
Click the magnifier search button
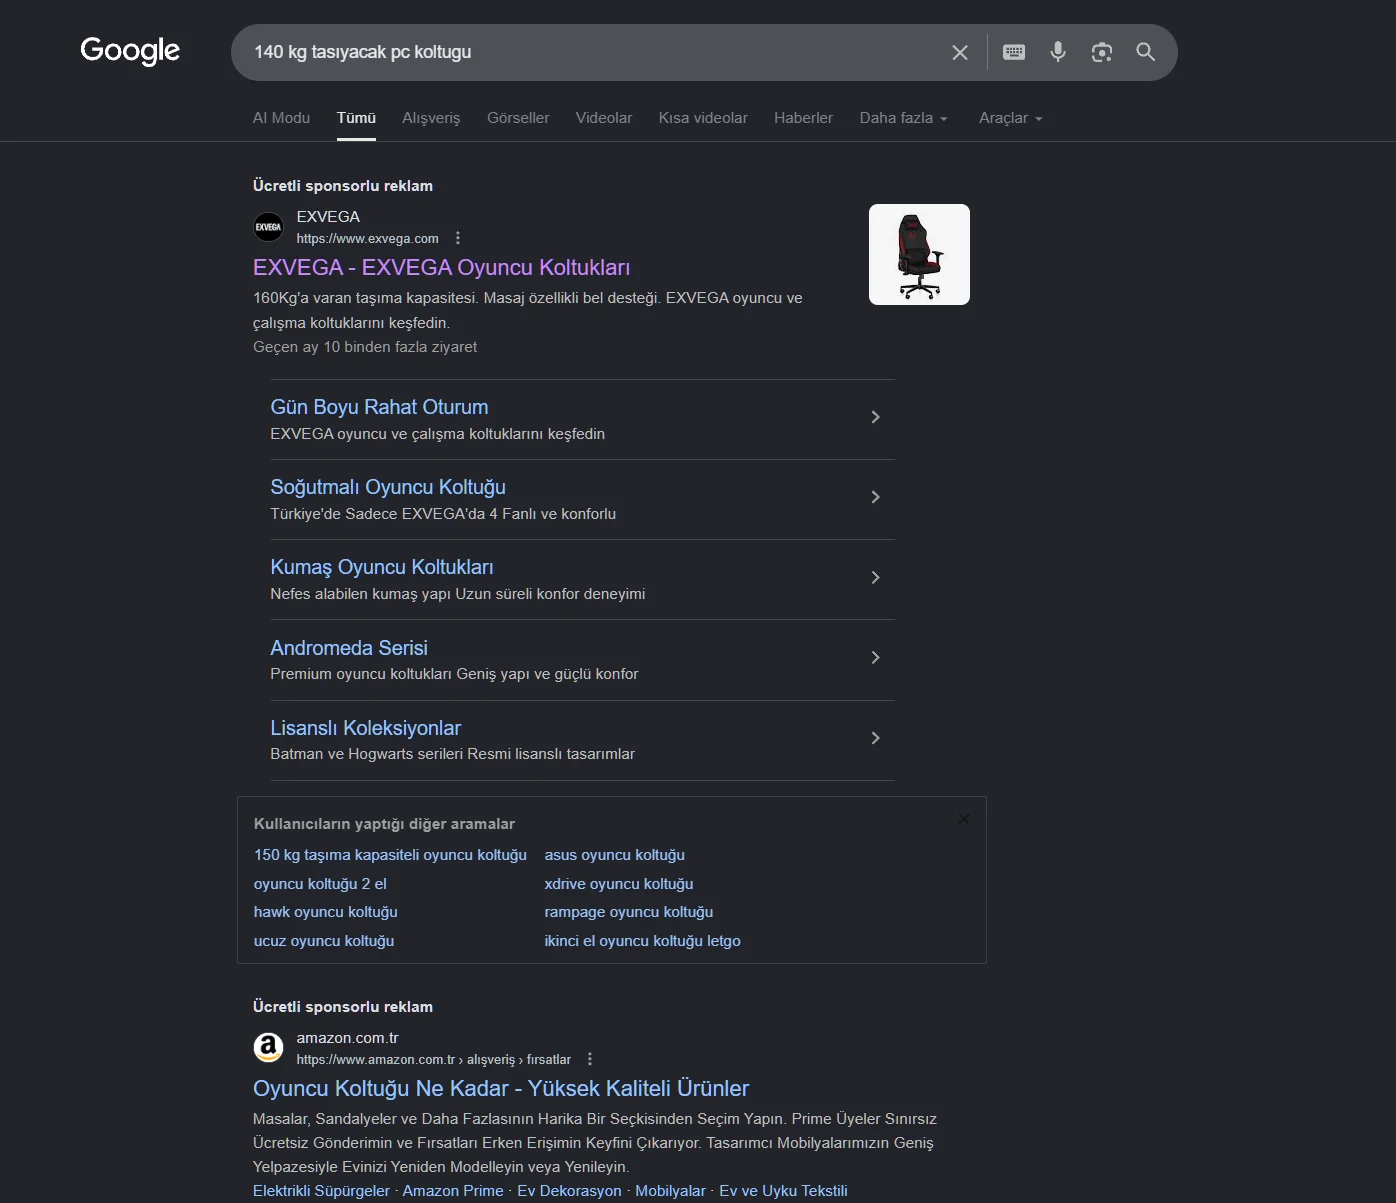click(1146, 52)
